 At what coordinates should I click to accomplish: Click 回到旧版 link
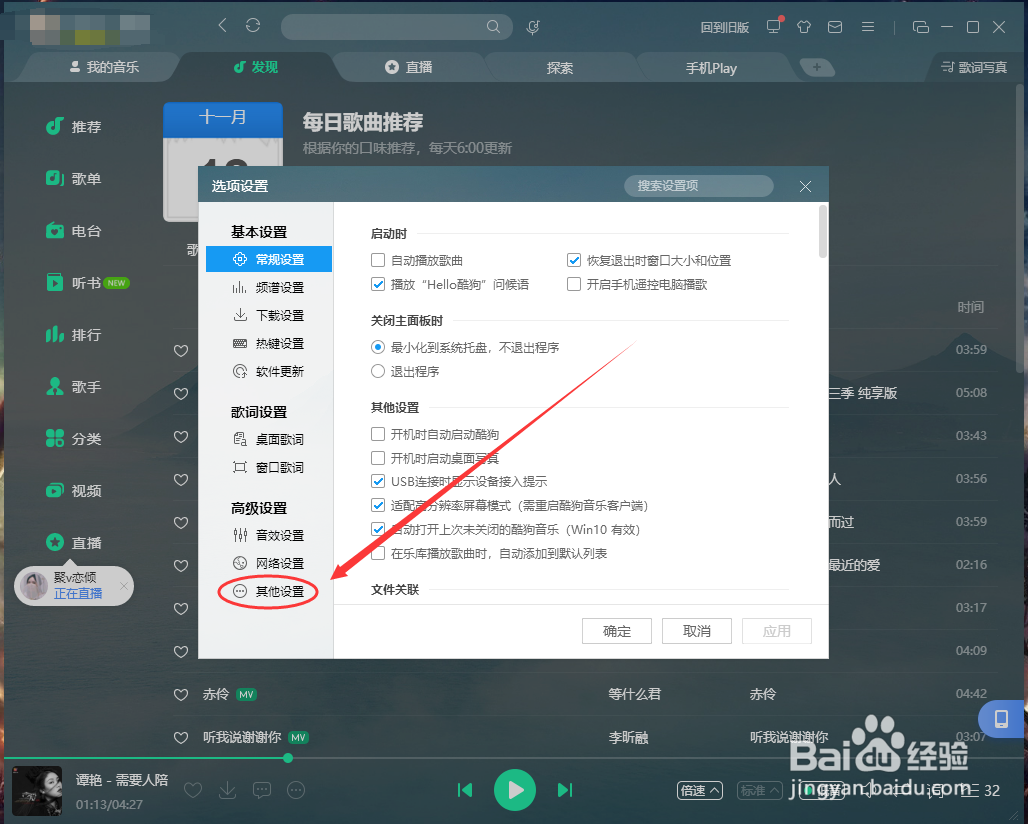[x=724, y=27]
